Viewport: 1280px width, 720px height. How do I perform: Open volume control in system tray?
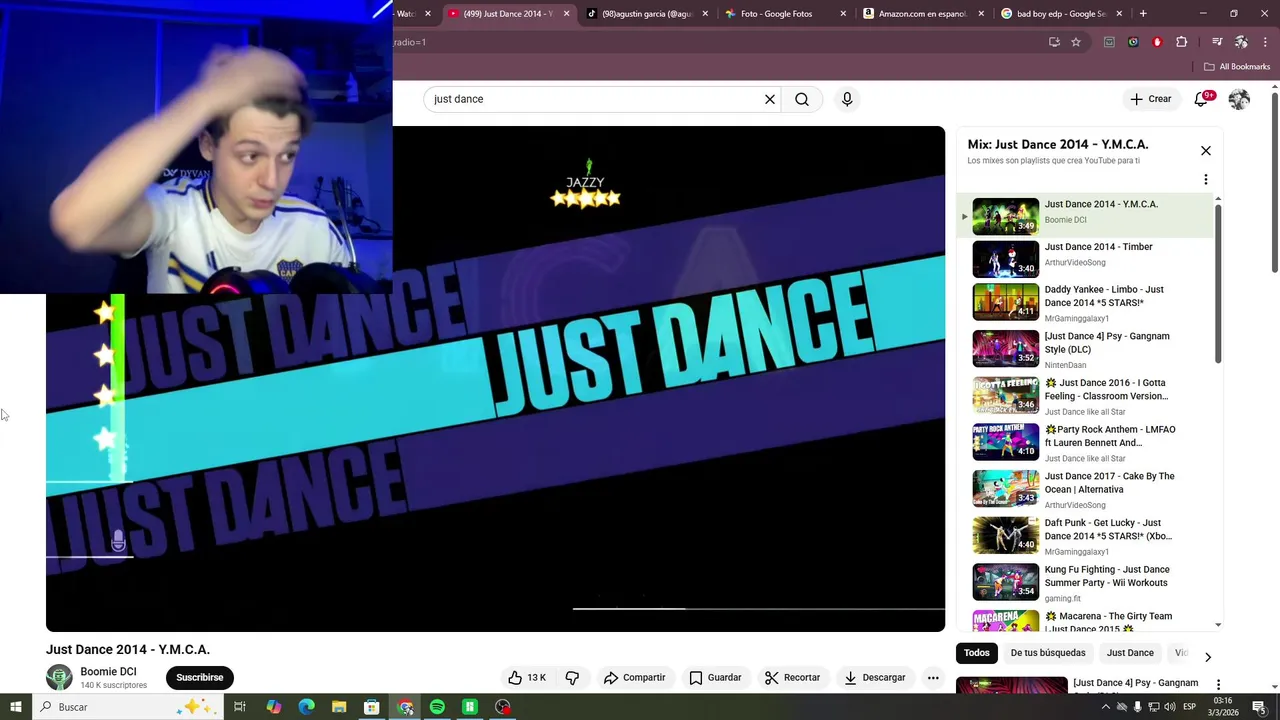coord(1171,707)
